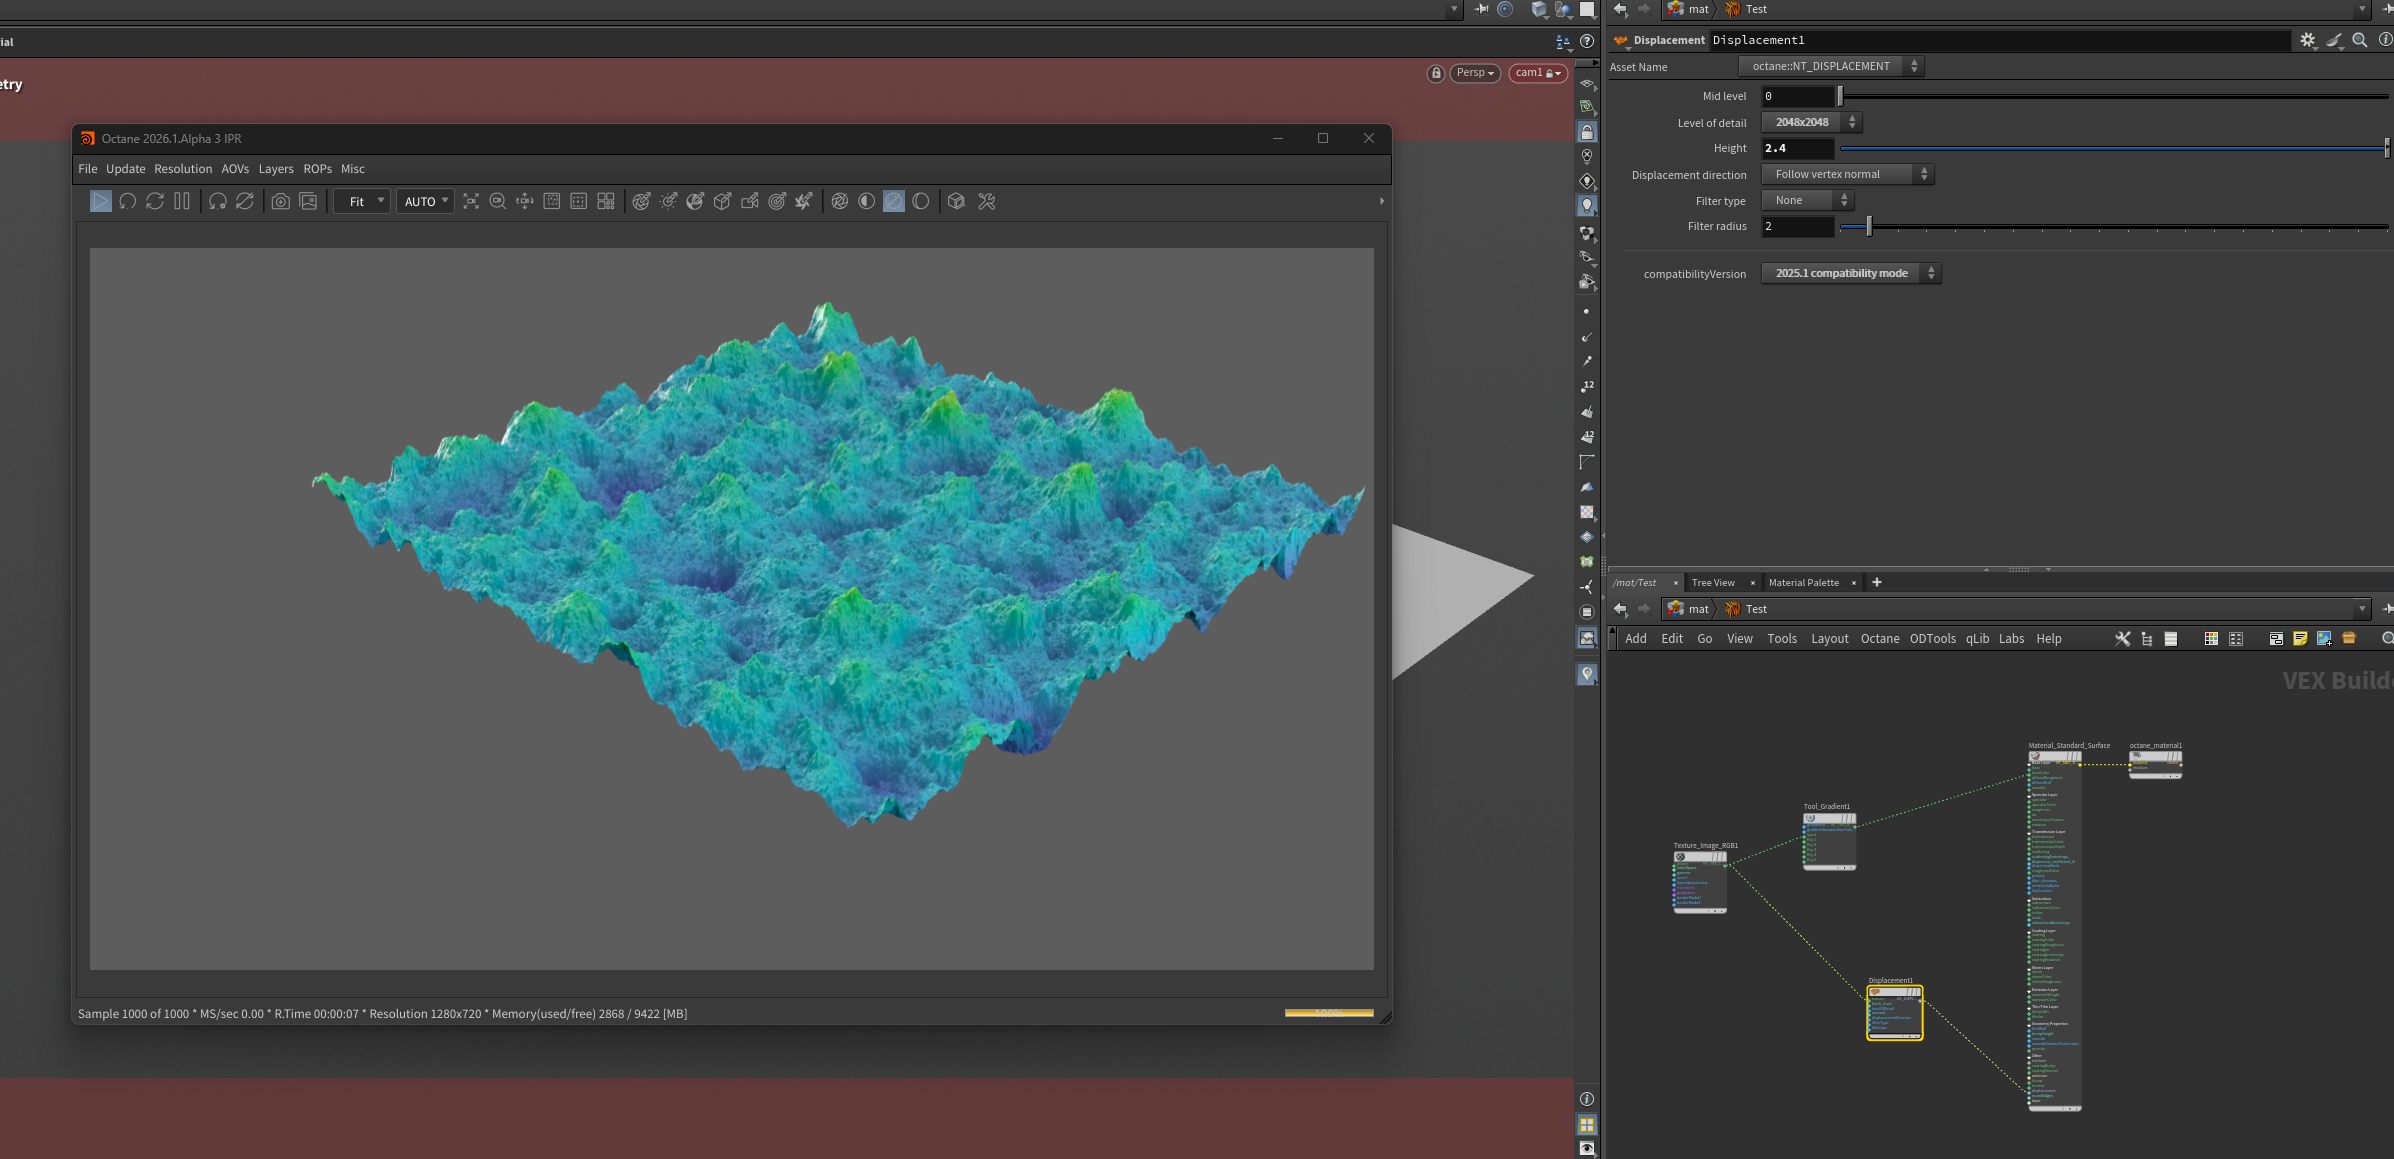Open the Displacement direction dropdown

click(1847, 174)
